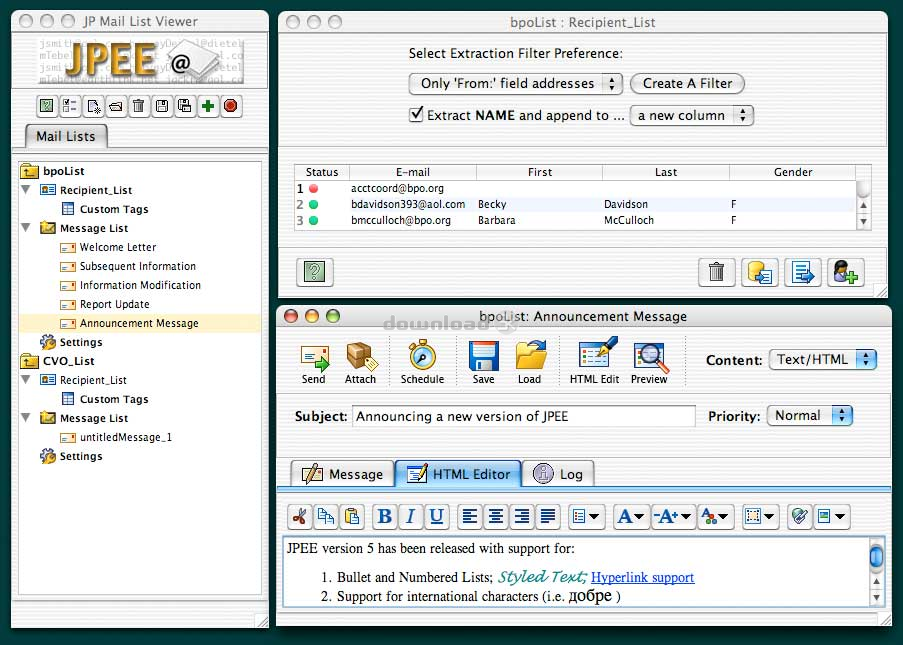Open the Content Text/HTML dropdown
This screenshot has width=903, height=645.
point(823,360)
